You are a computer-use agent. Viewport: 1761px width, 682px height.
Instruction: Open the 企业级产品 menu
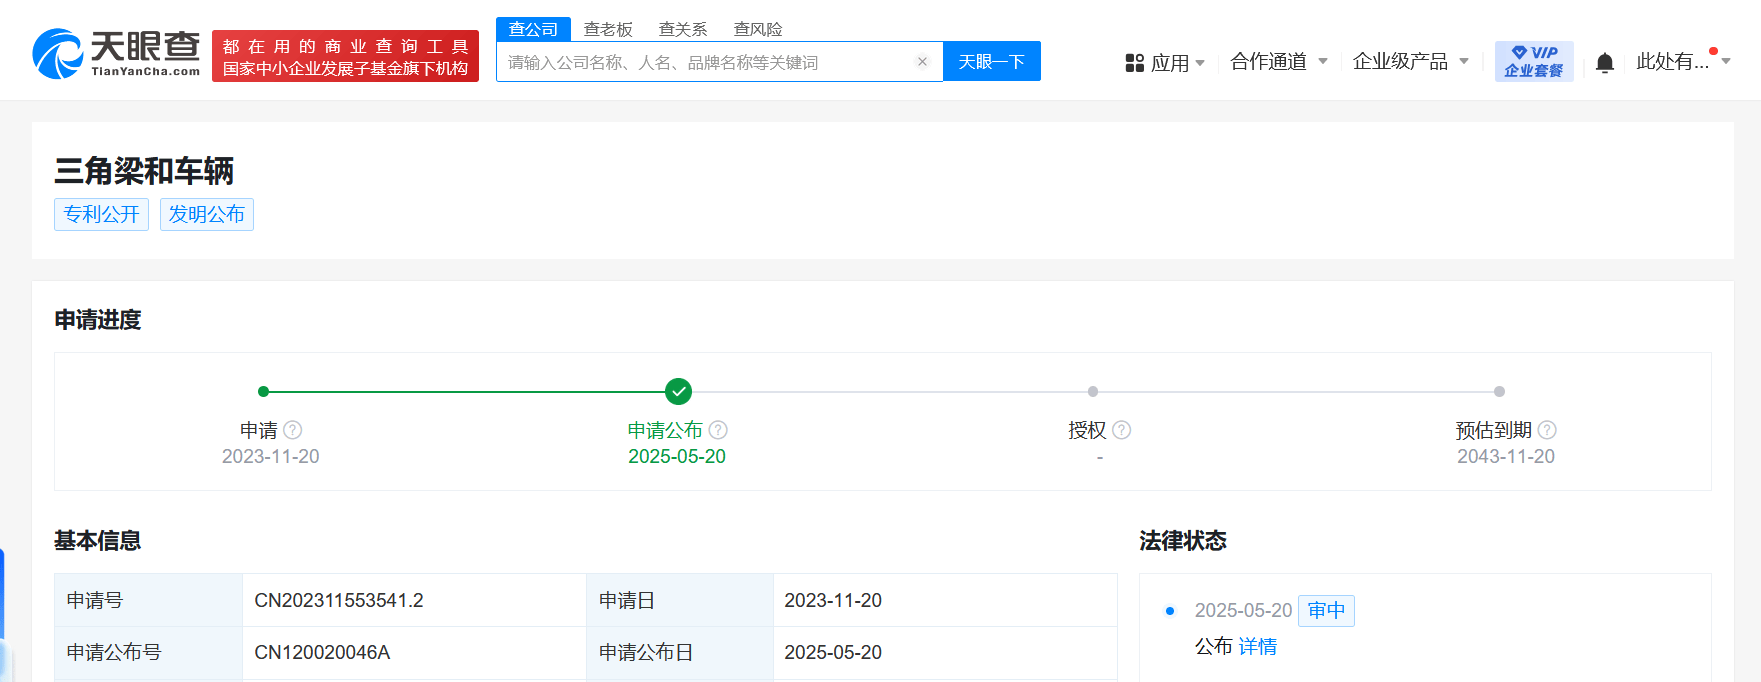[1400, 61]
